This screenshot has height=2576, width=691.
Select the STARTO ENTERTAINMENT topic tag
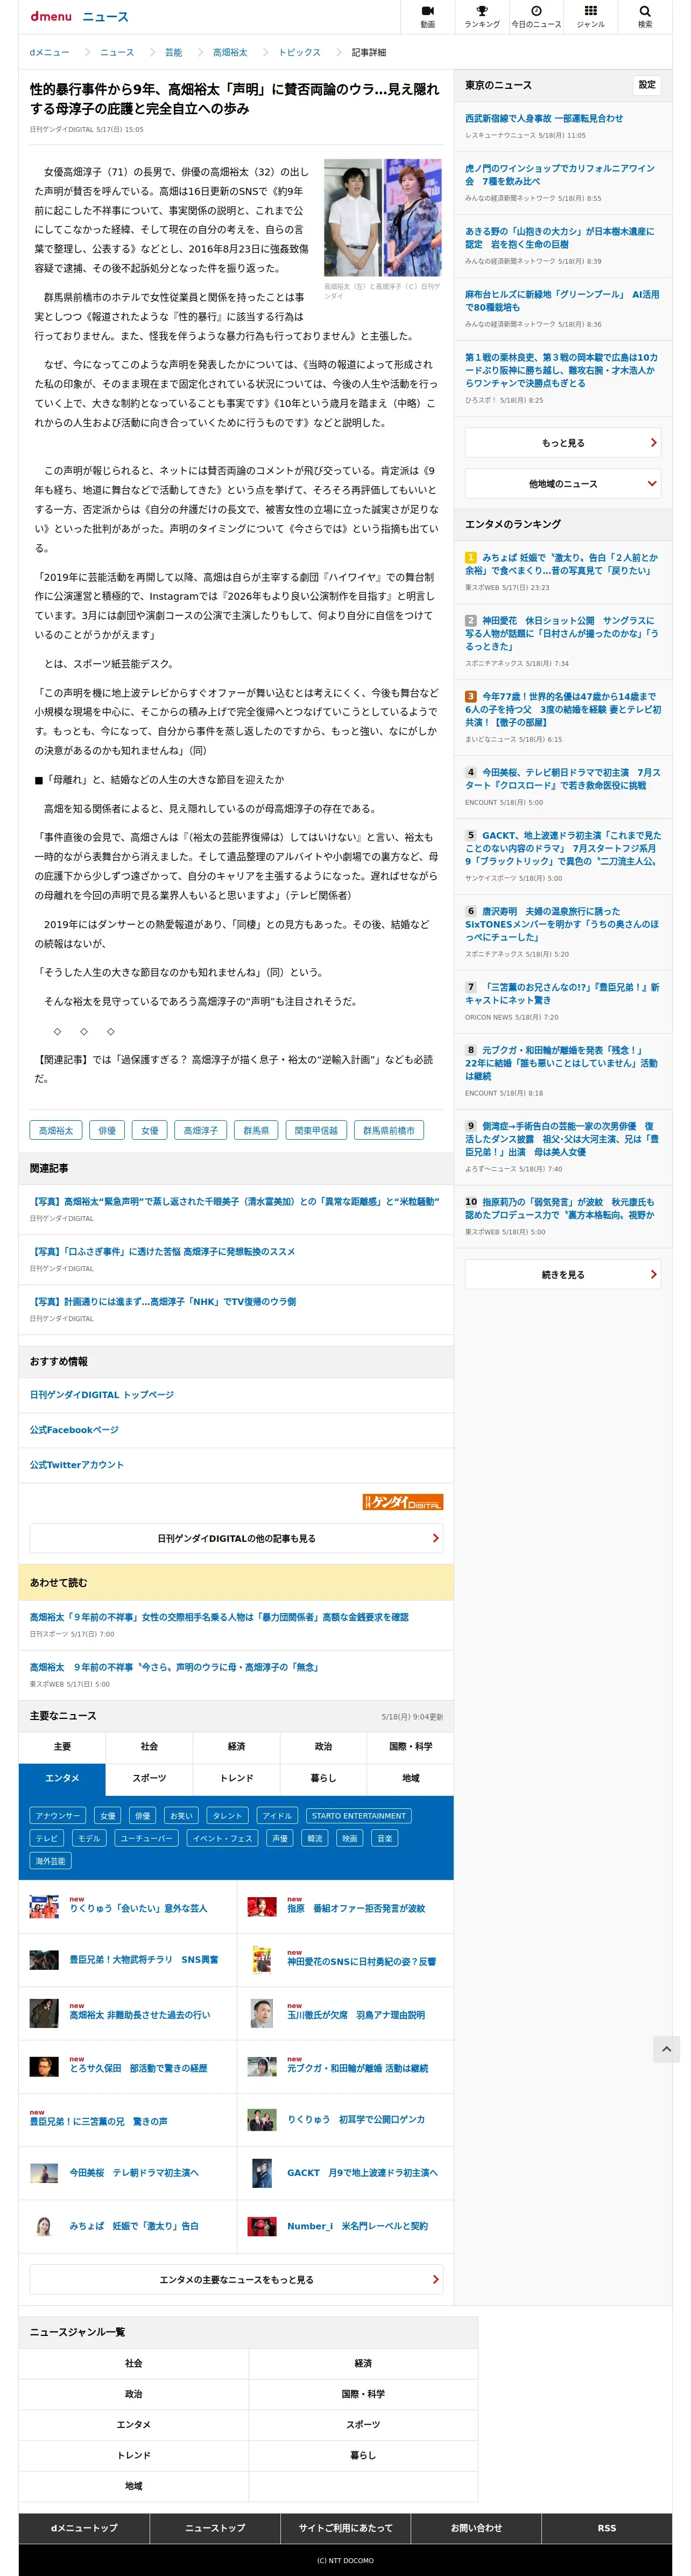[x=359, y=1816]
